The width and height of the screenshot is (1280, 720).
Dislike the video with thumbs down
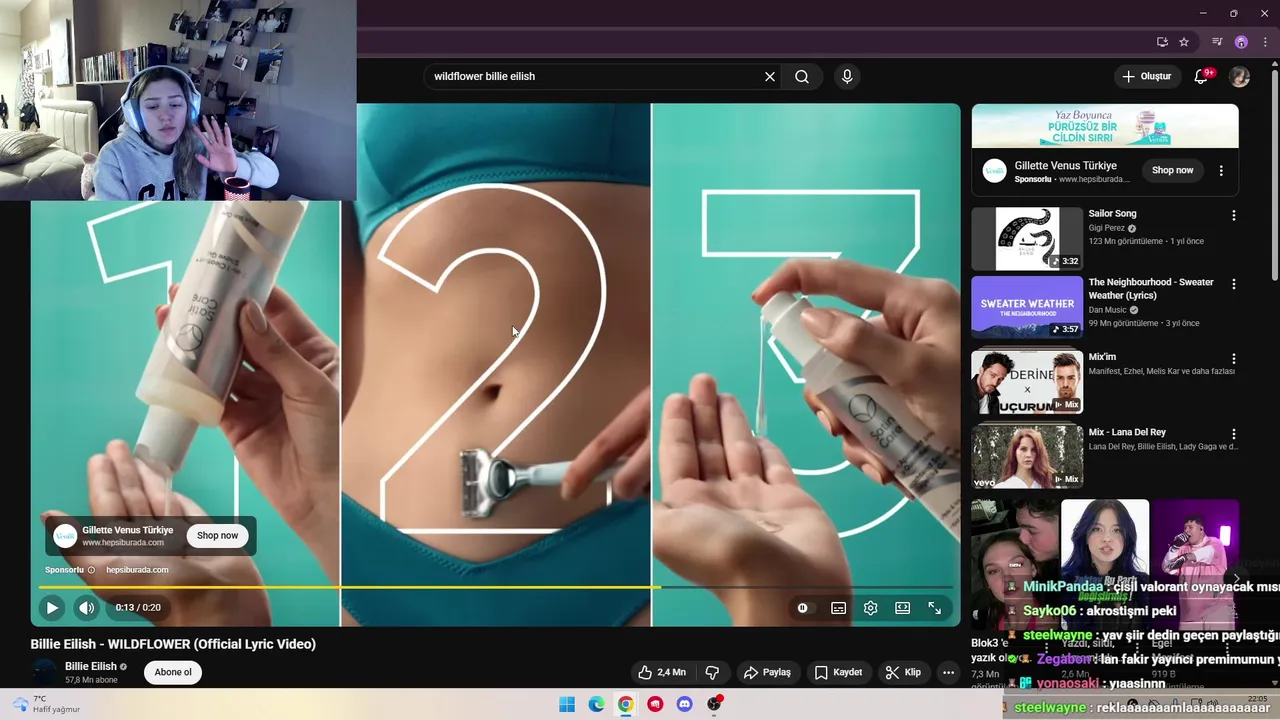click(713, 672)
